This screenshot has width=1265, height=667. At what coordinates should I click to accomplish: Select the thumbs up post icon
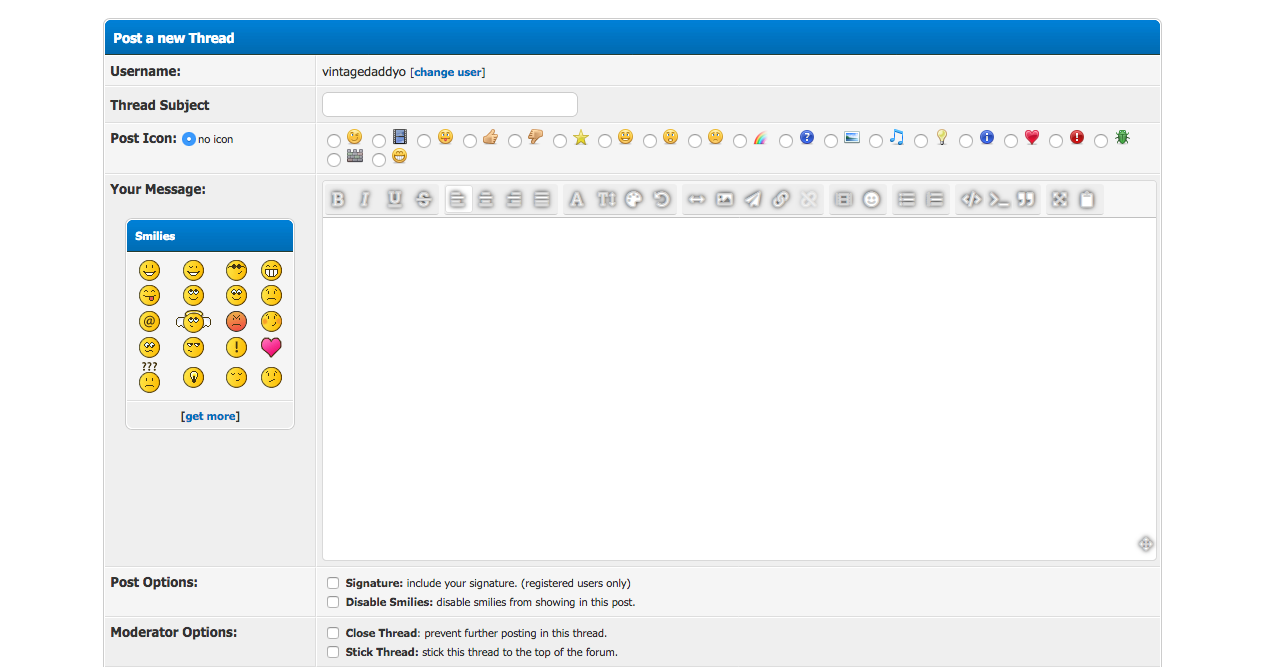(470, 141)
